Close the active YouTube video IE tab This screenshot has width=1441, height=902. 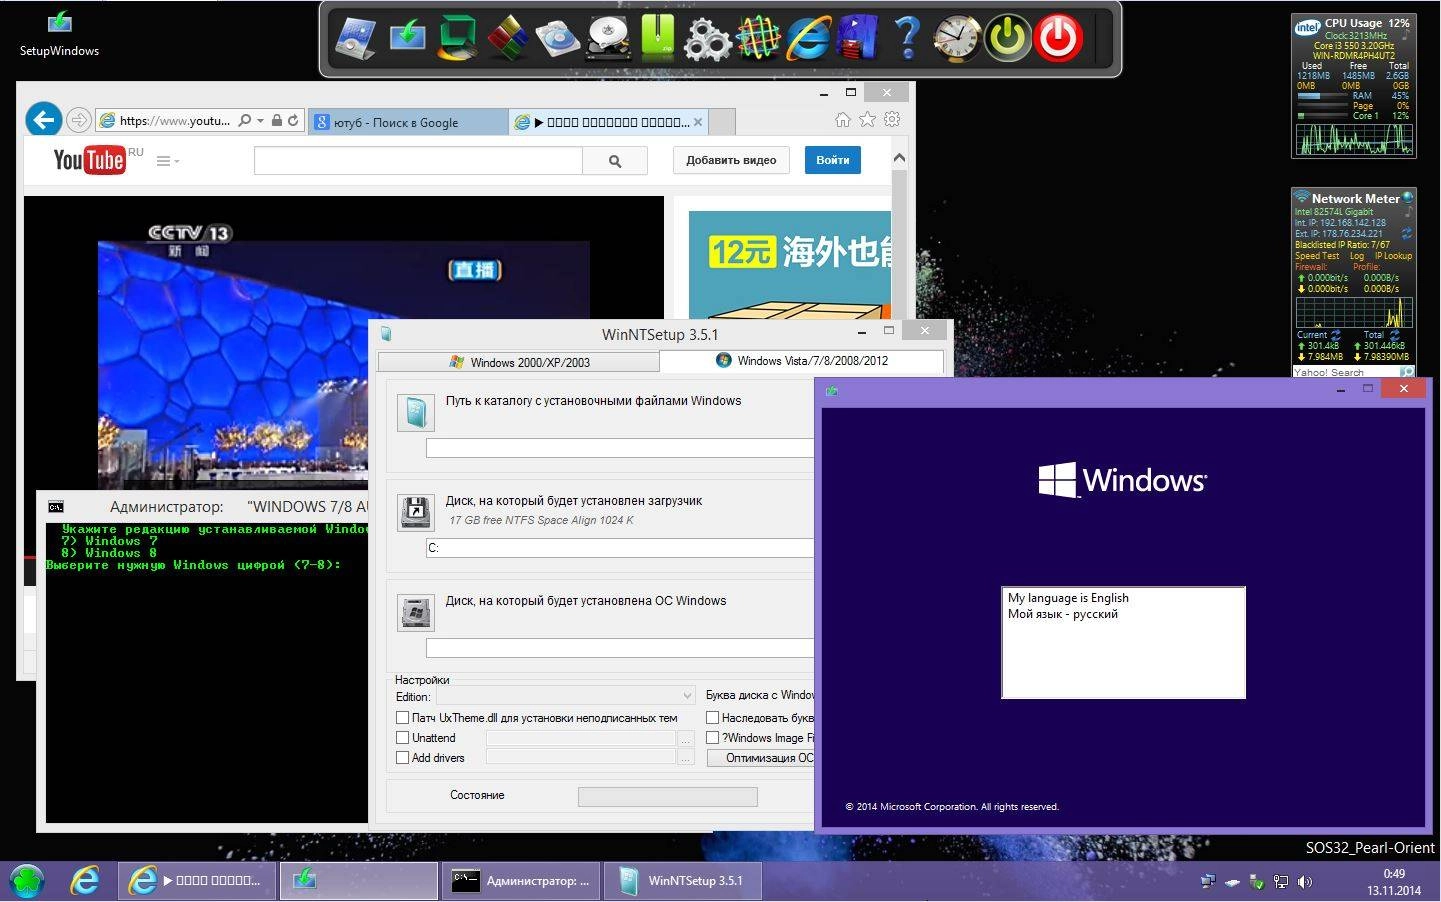point(698,122)
